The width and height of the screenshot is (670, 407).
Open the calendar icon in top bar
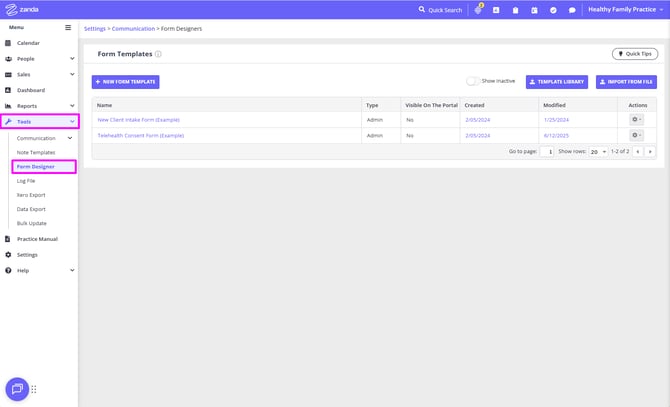(534, 10)
